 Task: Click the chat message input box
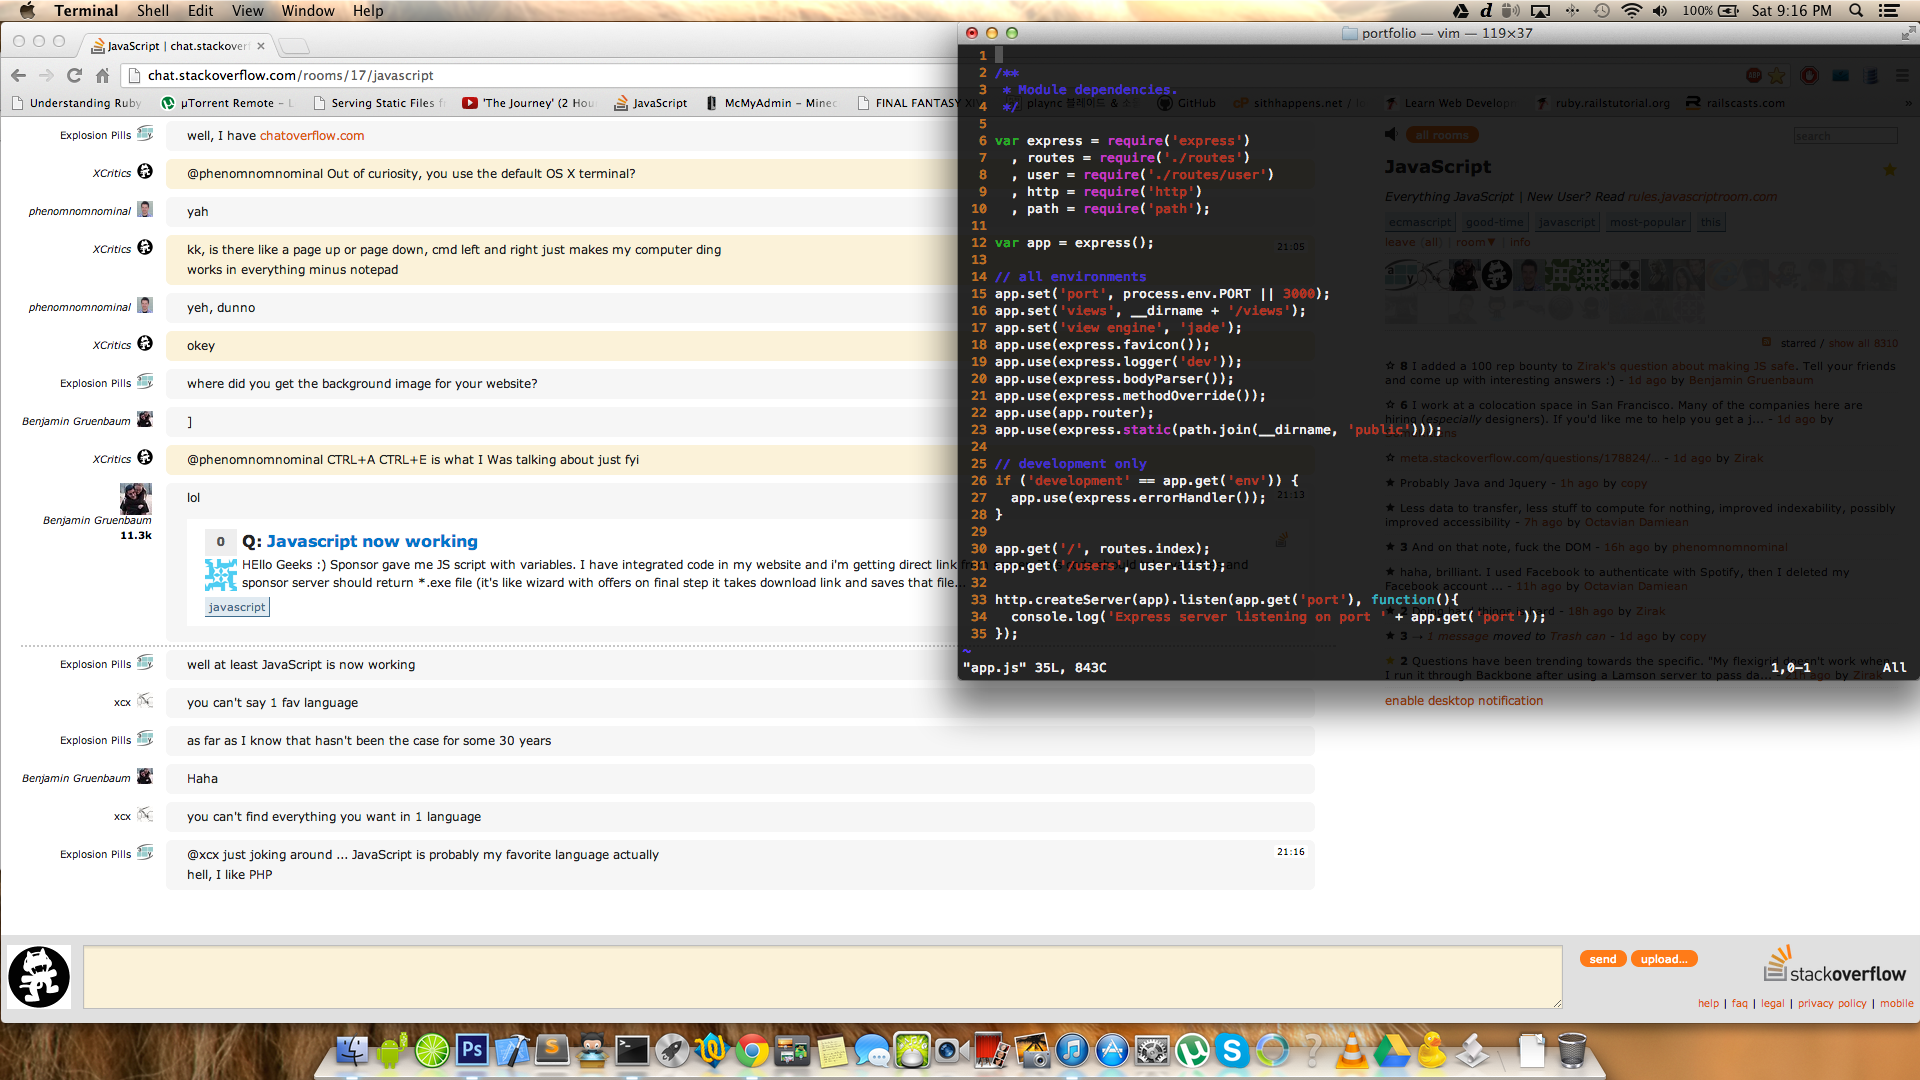pos(822,977)
